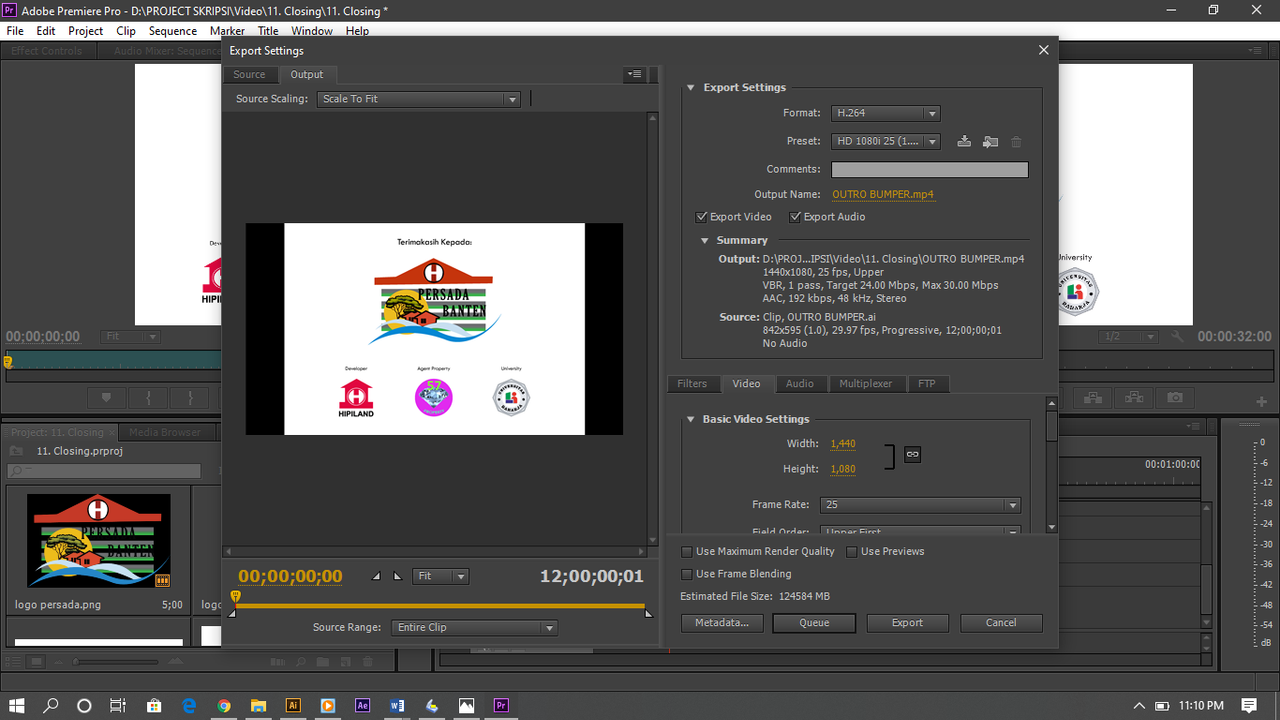The width and height of the screenshot is (1280, 720).
Task: Click the Cortana circle icon
Action: (x=84, y=705)
